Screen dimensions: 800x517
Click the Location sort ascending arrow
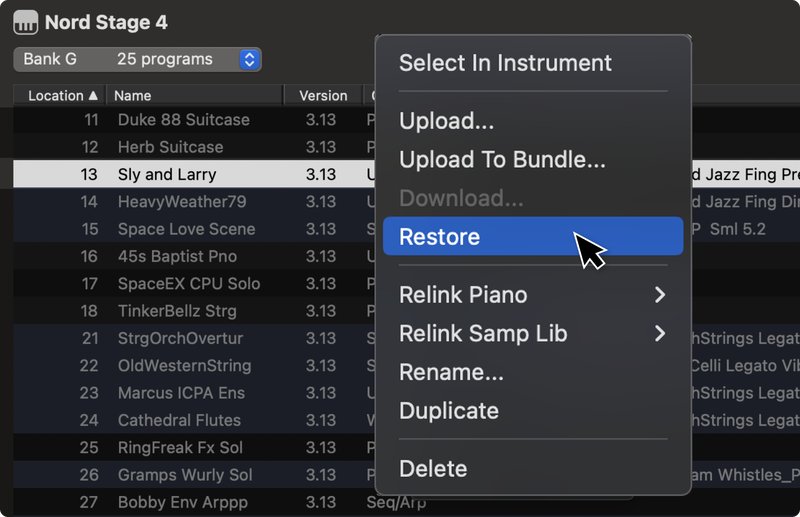[x=93, y=95]
